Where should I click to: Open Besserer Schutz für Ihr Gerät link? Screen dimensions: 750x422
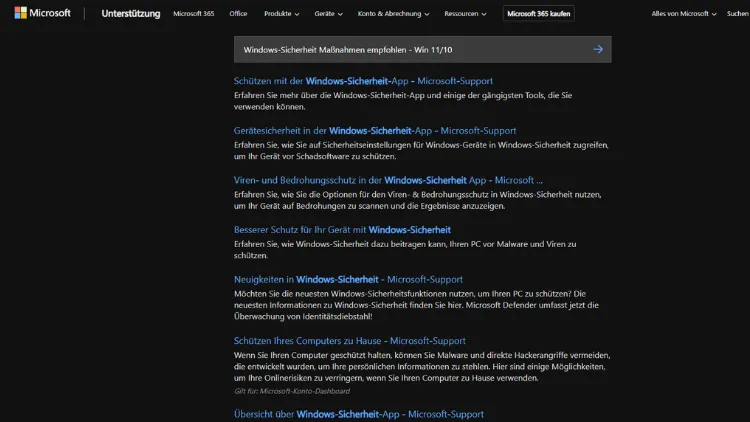pyautogui.click(x=342, y=230)
